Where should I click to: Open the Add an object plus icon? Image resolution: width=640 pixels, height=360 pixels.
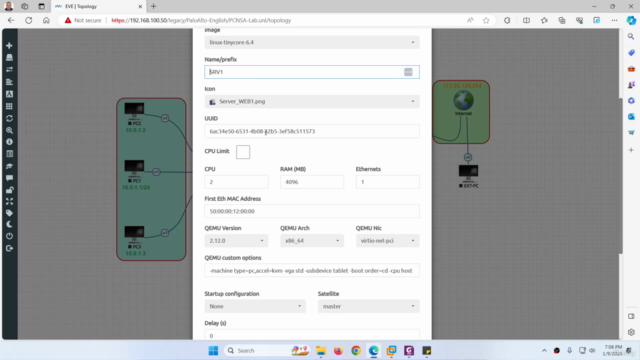(x=9, y=46)
